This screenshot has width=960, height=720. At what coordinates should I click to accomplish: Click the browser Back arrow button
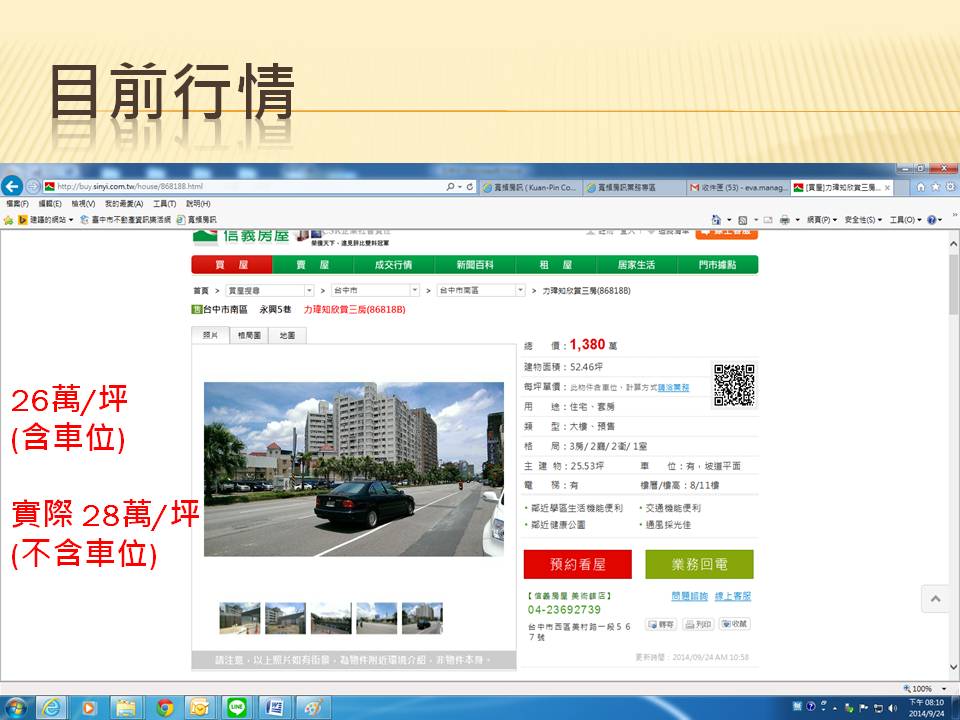point(12,186)
